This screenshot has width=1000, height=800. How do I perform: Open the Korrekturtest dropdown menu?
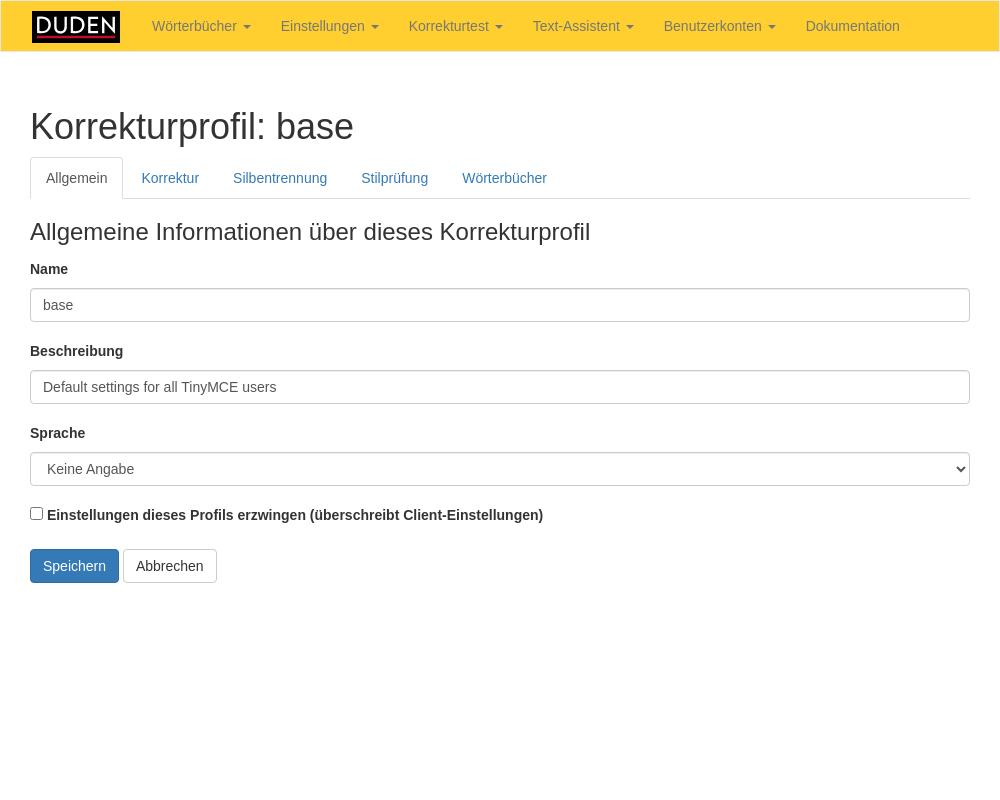pos(455,26)
